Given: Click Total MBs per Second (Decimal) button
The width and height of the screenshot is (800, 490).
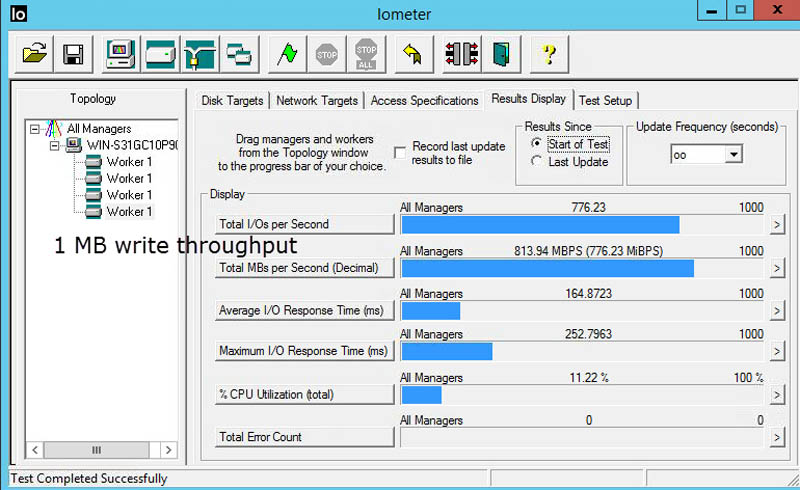Looking at the screenshot, I should point(305,268).
